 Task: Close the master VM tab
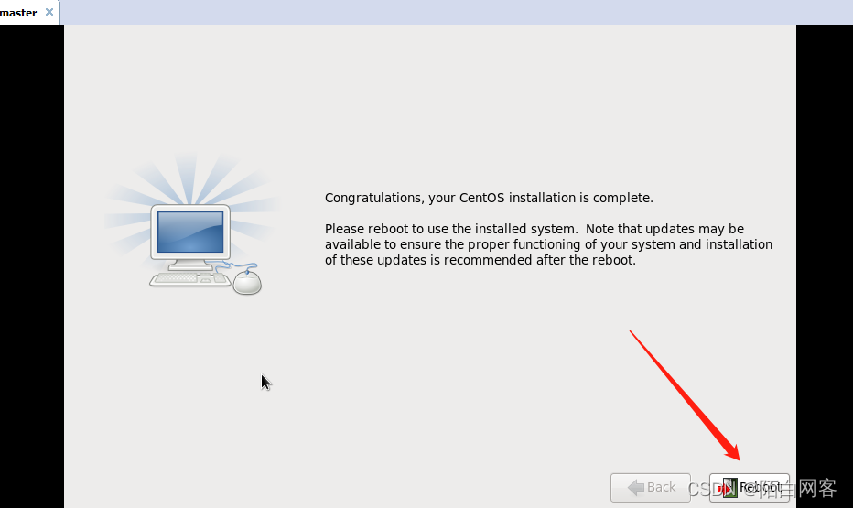pos(49,12)
